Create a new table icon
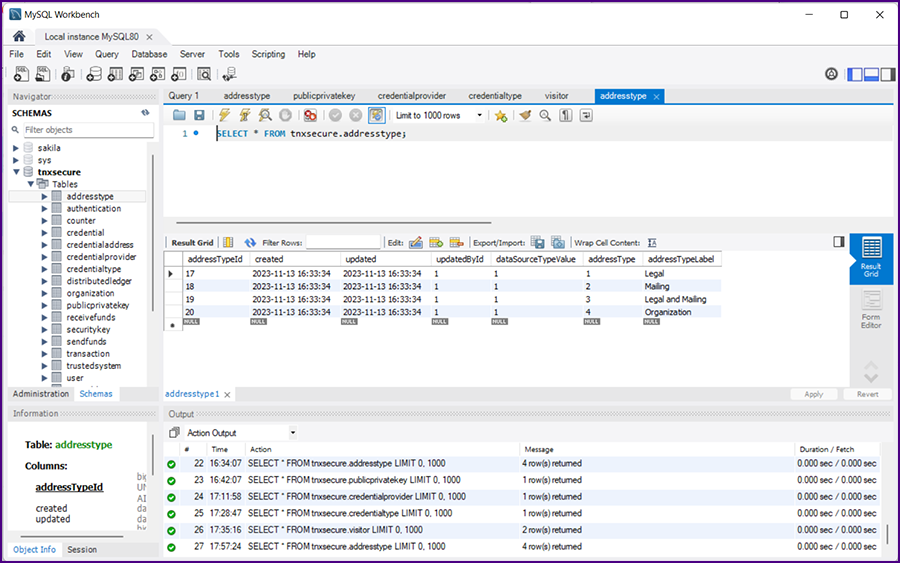 [x=115, y=74]
